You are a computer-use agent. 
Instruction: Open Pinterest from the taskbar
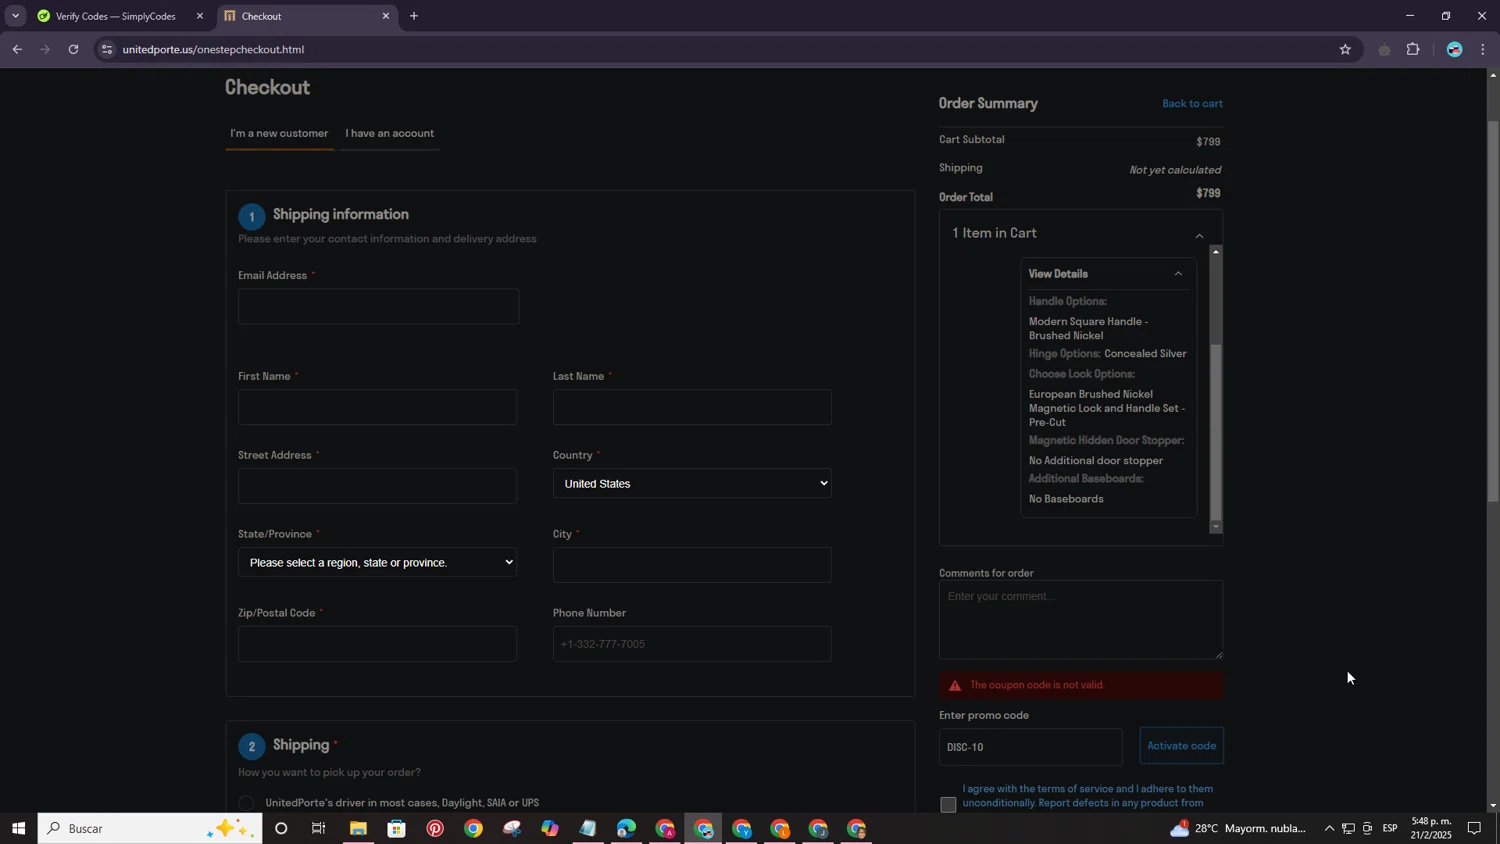pyautogui.click(x=435, y=828)
